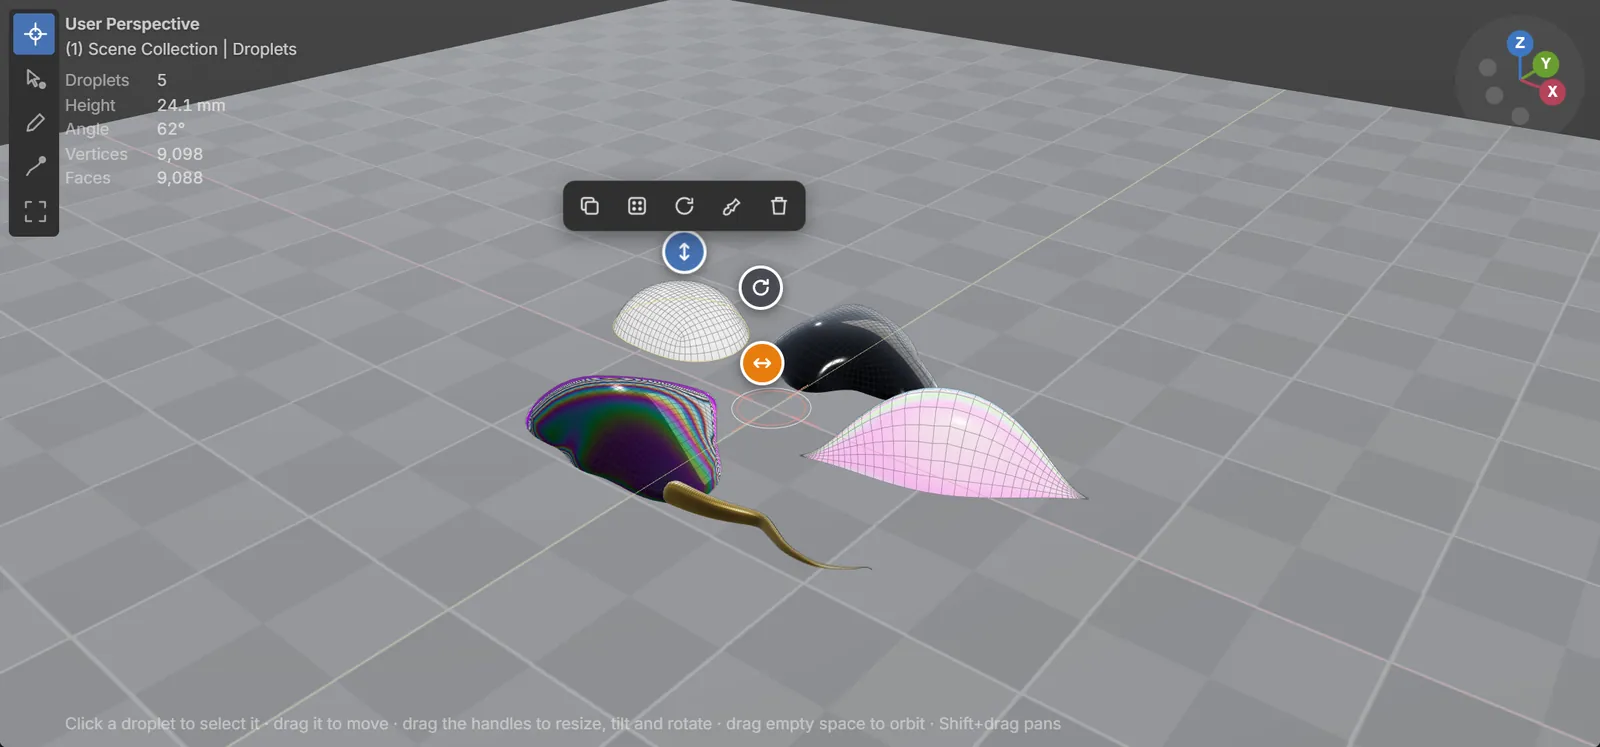Click the faces count "9,088"
Viewport: 1600px width, 747px height.
(180, 178)
